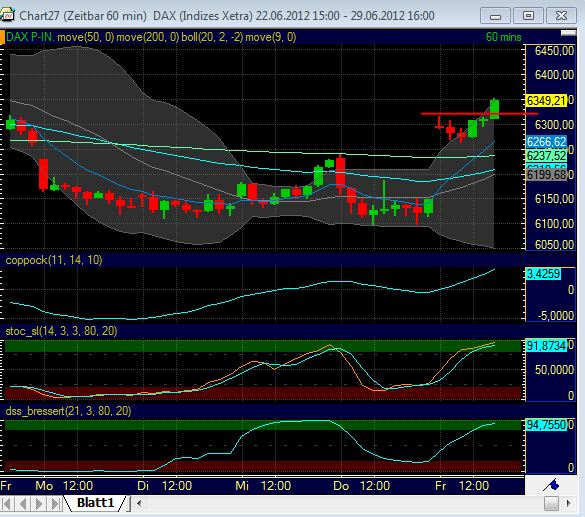Click the coppock(11, 14, 10) indicator title
This screenshot has height=517, width=585.
coord(54,260)
